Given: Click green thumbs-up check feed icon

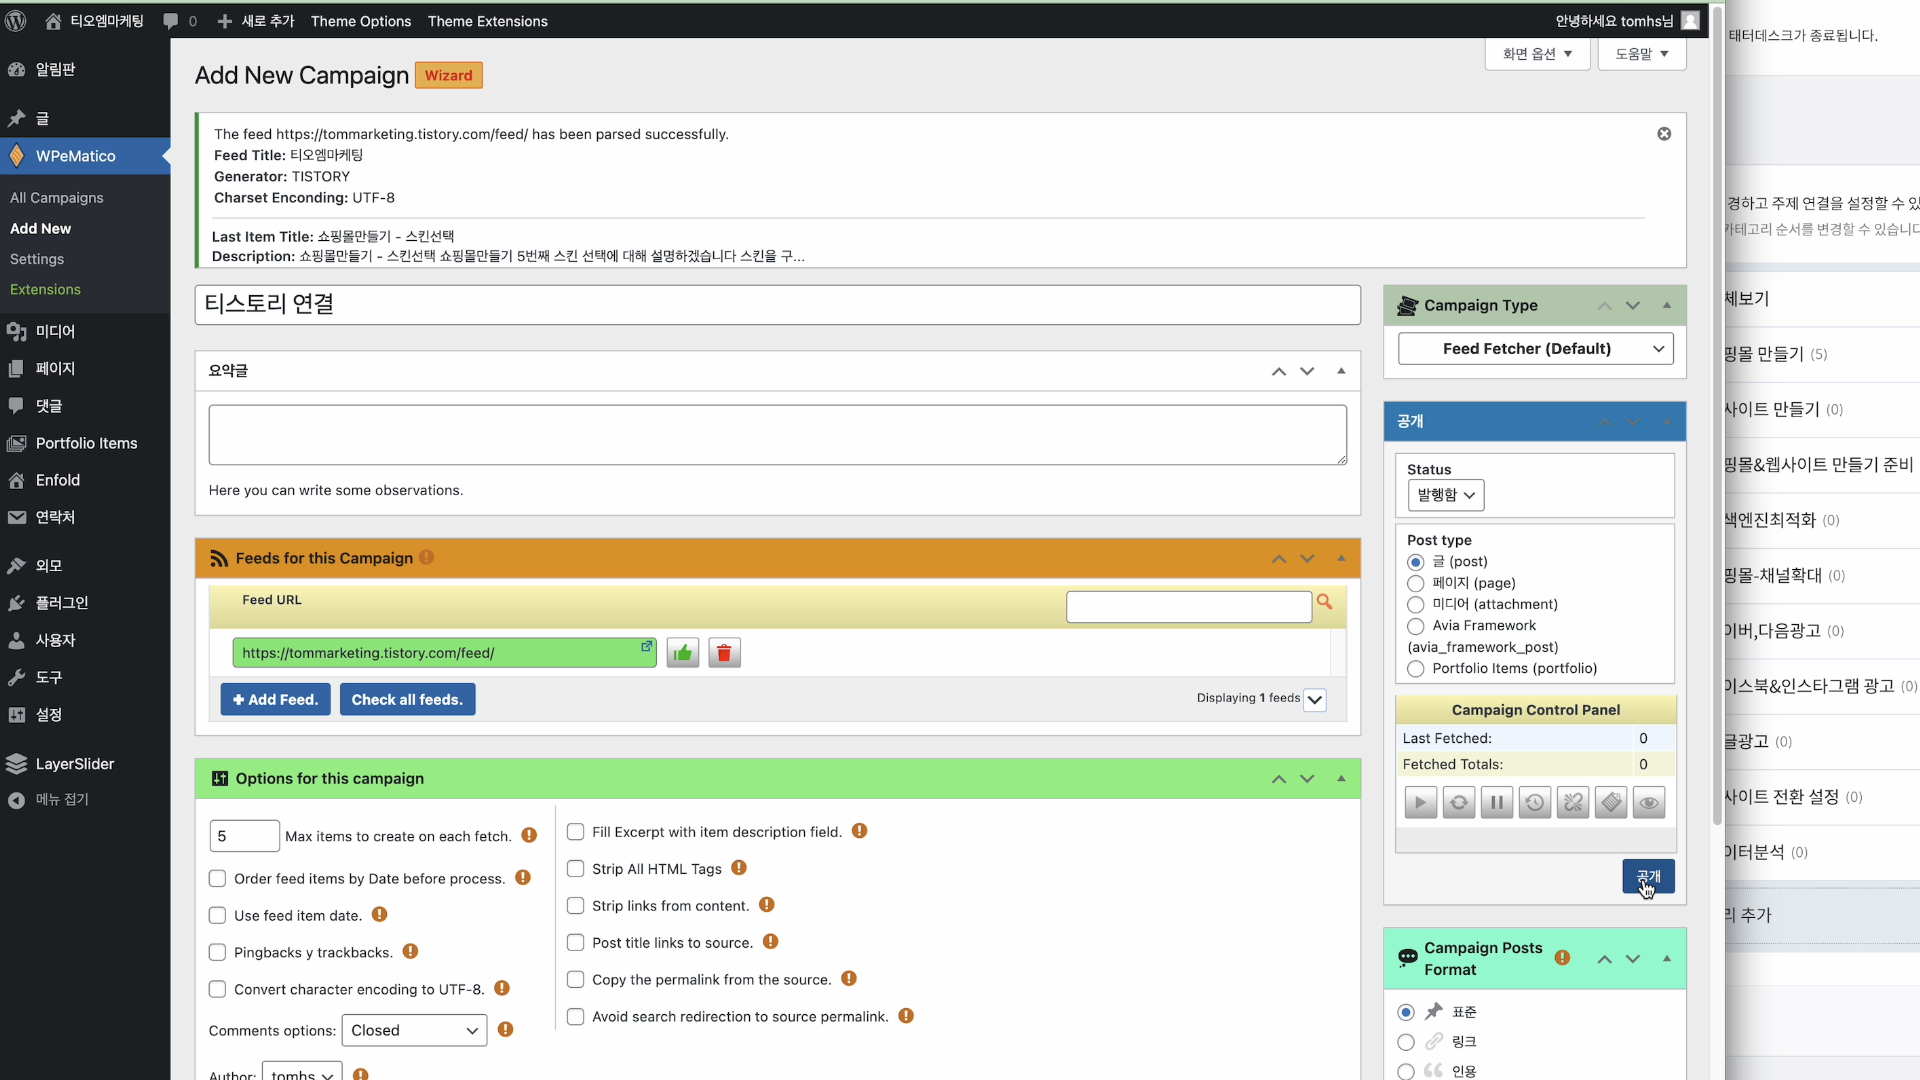Looking at the screenshot, I should 683,653.
